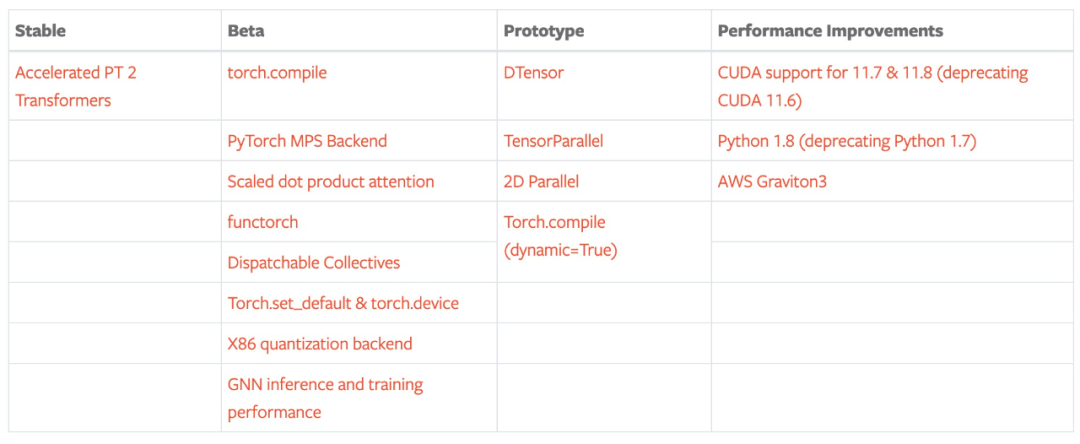This screenshot has width=1080, height=444.
Task: Click the AWS Graviton3 link
Action: 772,182
